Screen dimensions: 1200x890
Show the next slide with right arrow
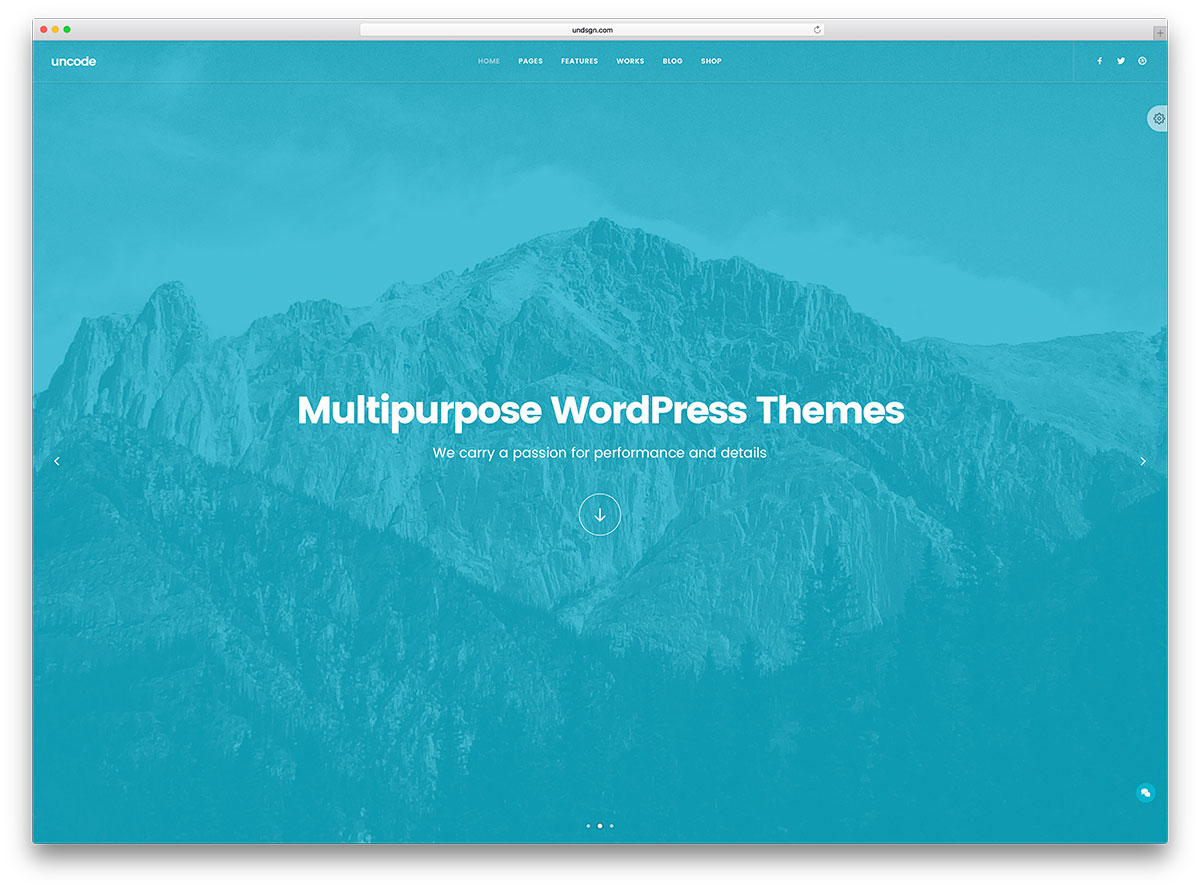pos(1143,461)
